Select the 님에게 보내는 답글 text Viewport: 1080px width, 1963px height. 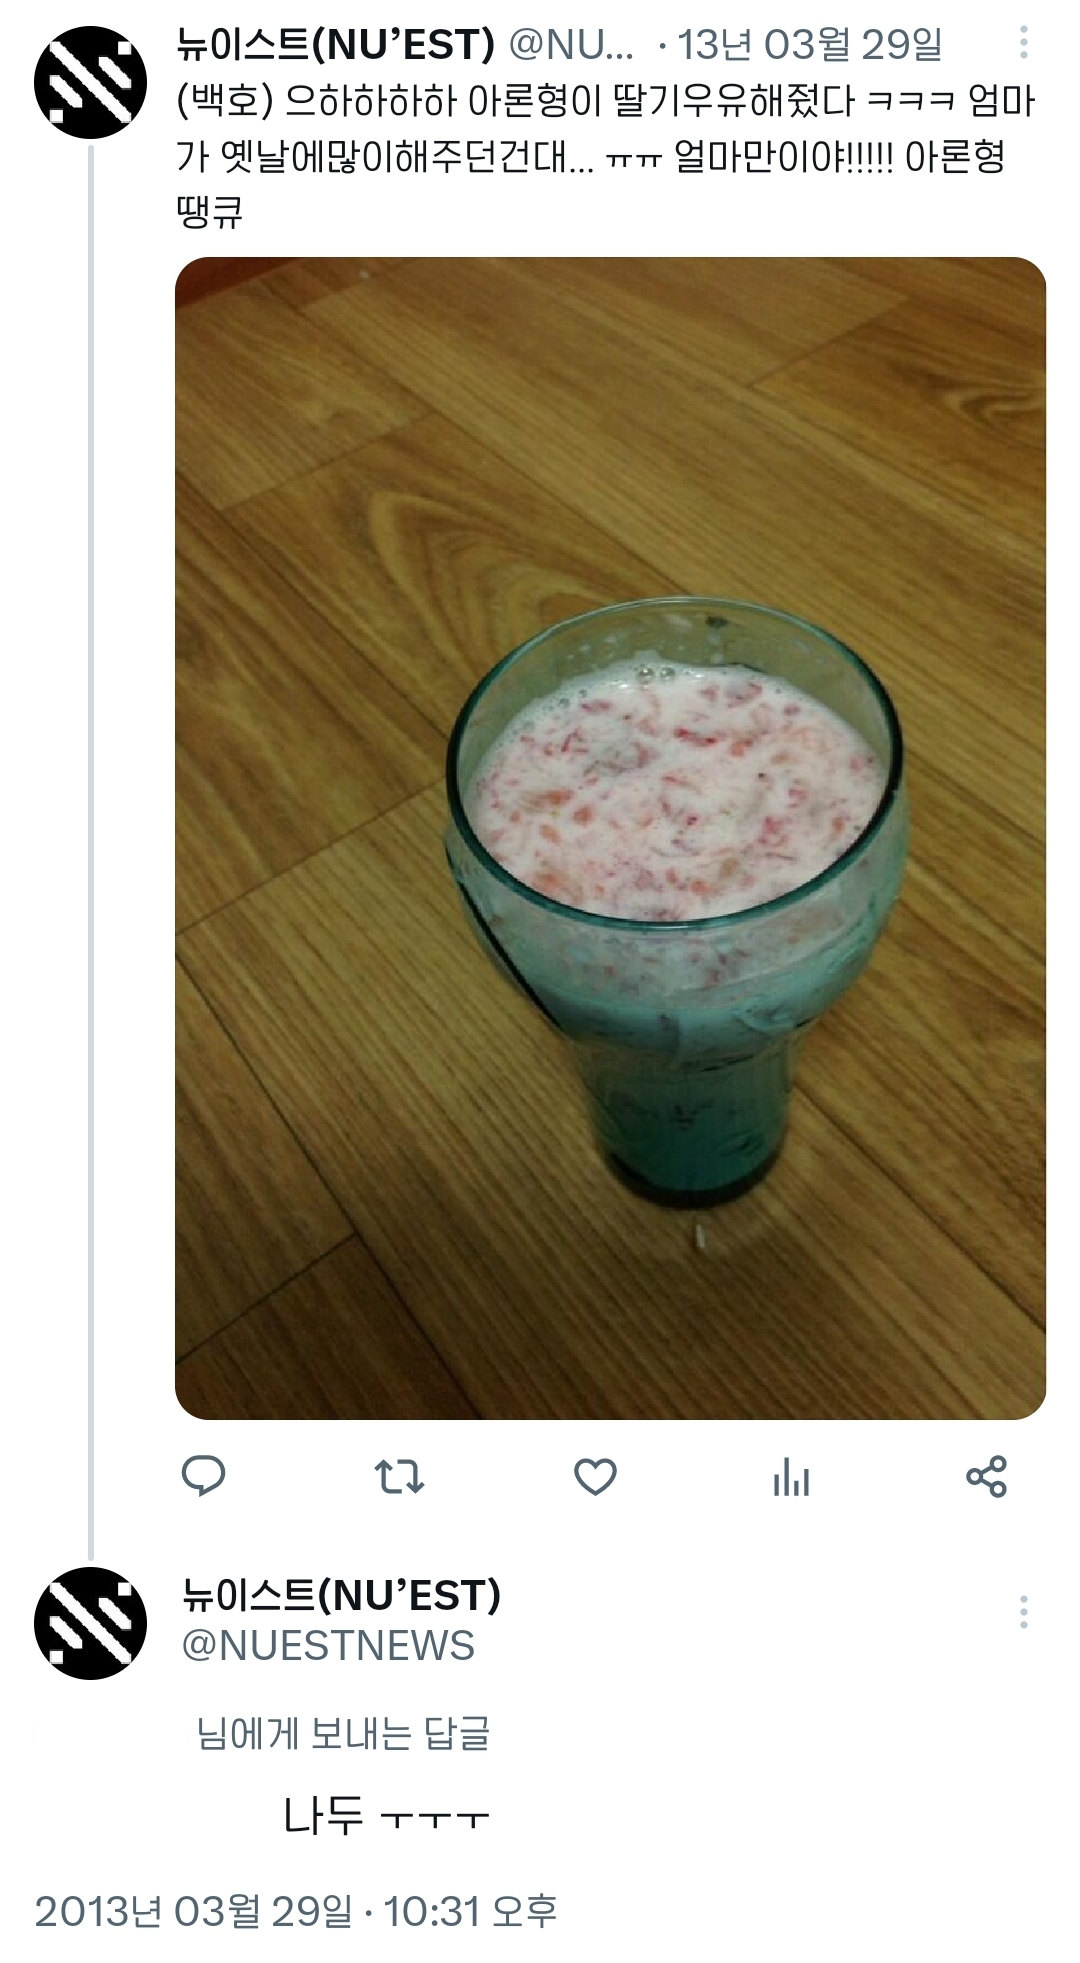click(x=343, y=1733)
